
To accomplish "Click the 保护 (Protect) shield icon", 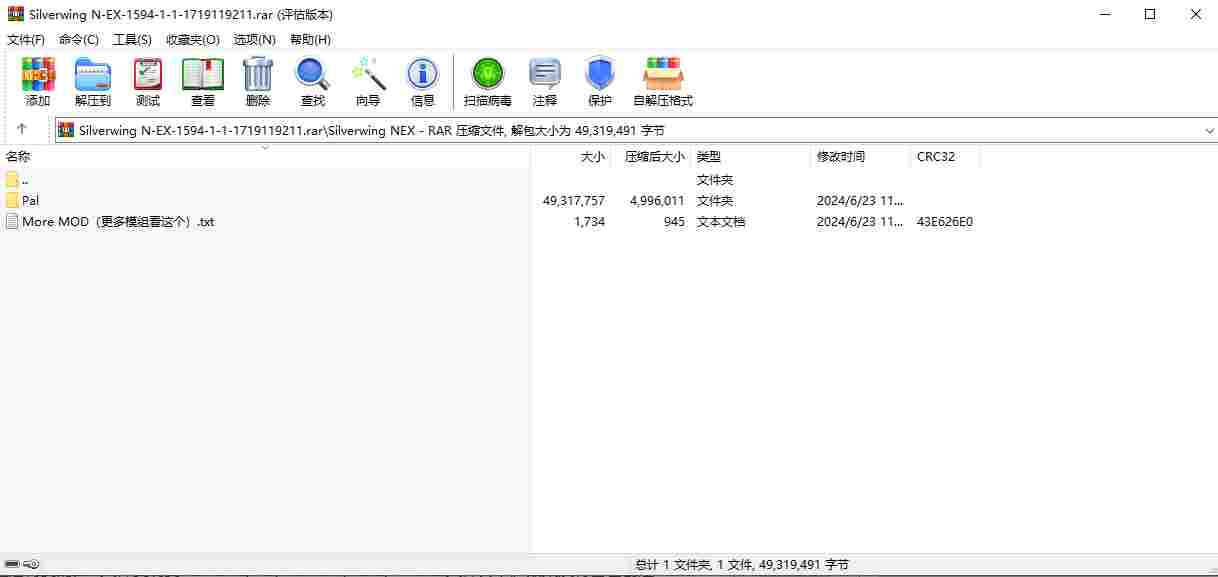I will pos(600,75).
